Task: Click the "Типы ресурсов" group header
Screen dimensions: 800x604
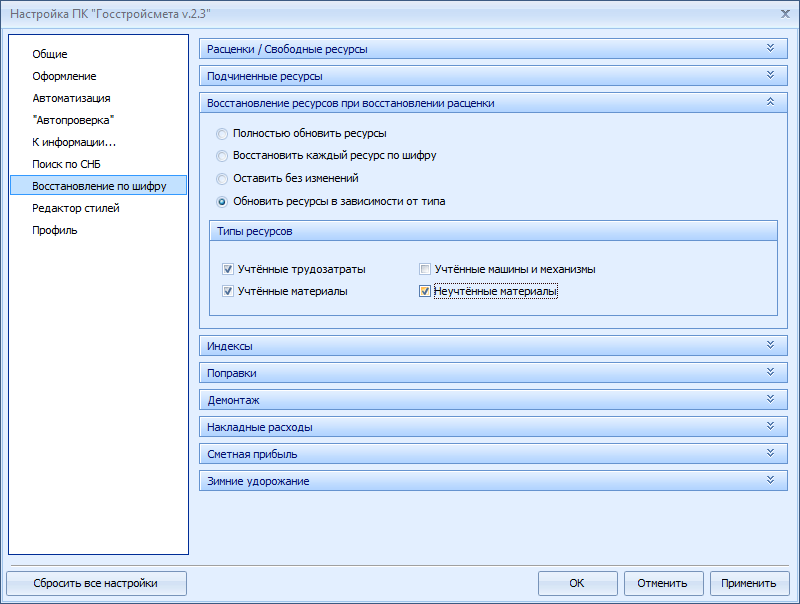Action: [493, 231]
